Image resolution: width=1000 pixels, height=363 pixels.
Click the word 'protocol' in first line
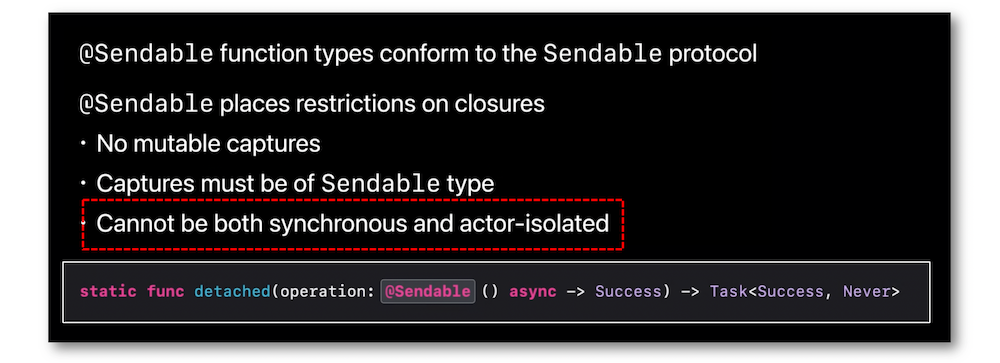pos(712,55)
